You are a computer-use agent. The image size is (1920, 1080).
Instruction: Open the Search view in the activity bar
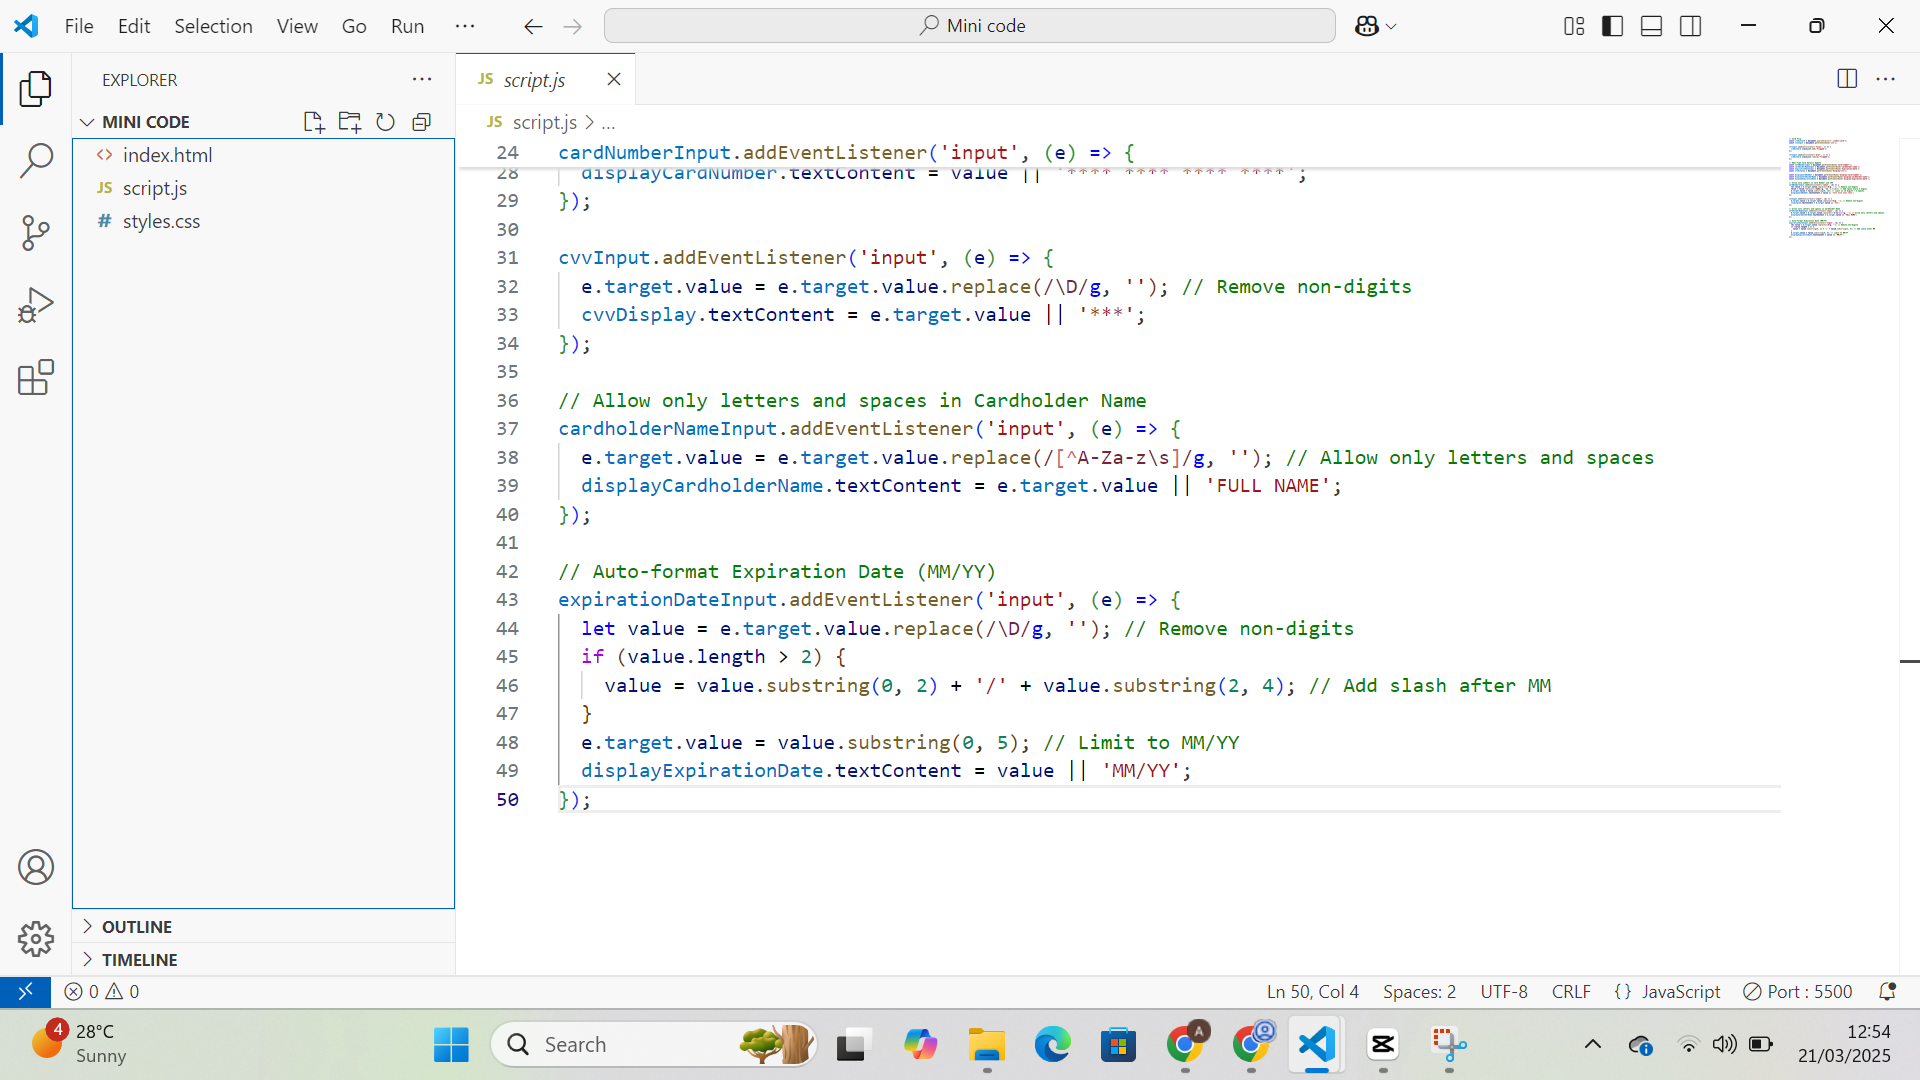coord(36,160)
